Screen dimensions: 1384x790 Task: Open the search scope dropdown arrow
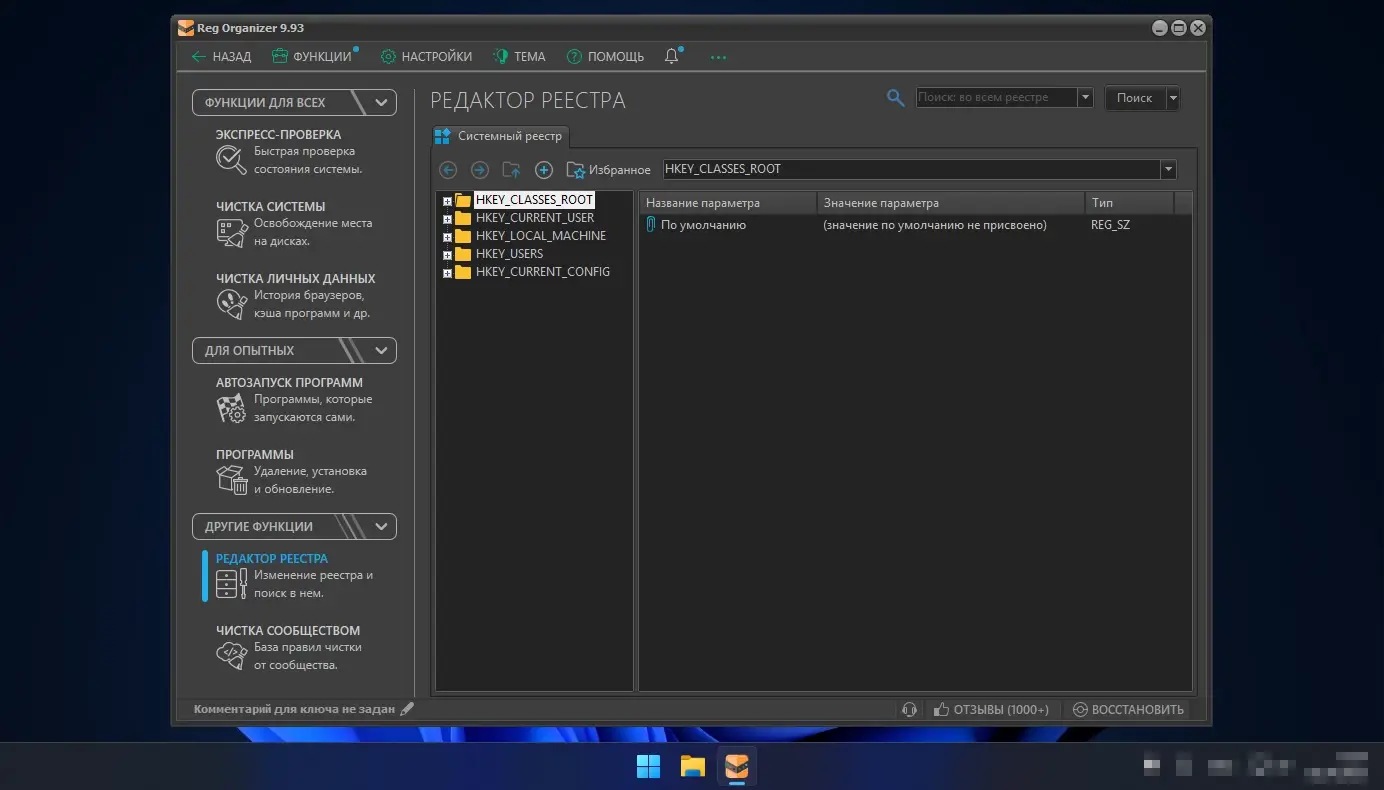coord(1085,98)
